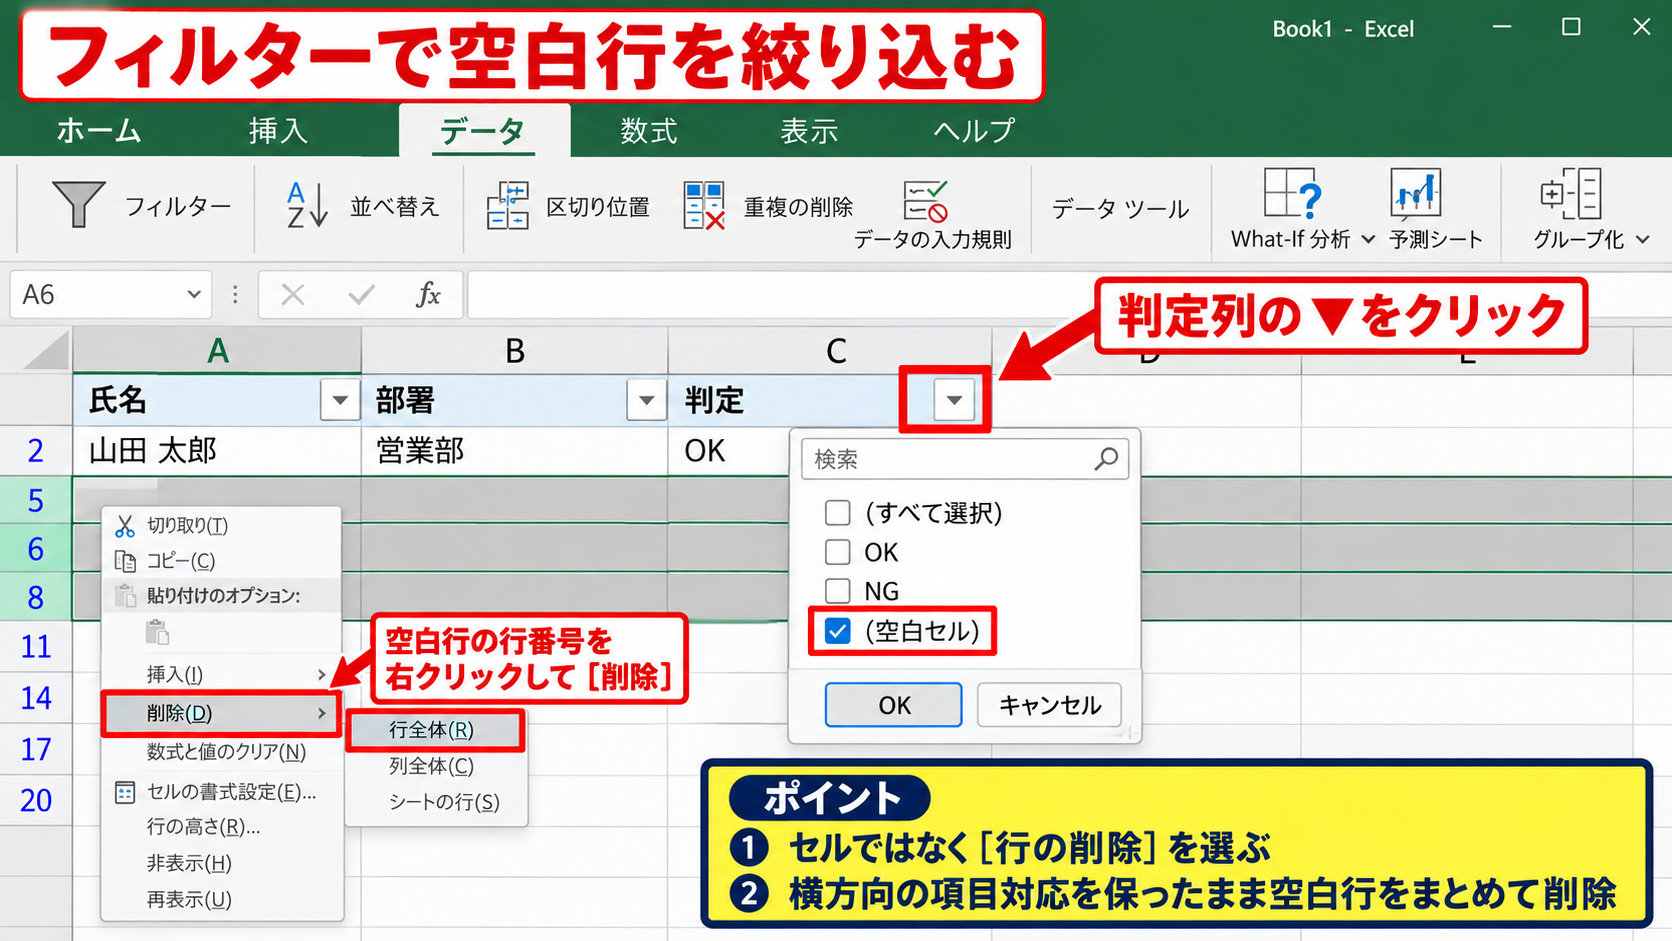
Task: Choose 非表示(H) in context menu
Action: [189, 863]
